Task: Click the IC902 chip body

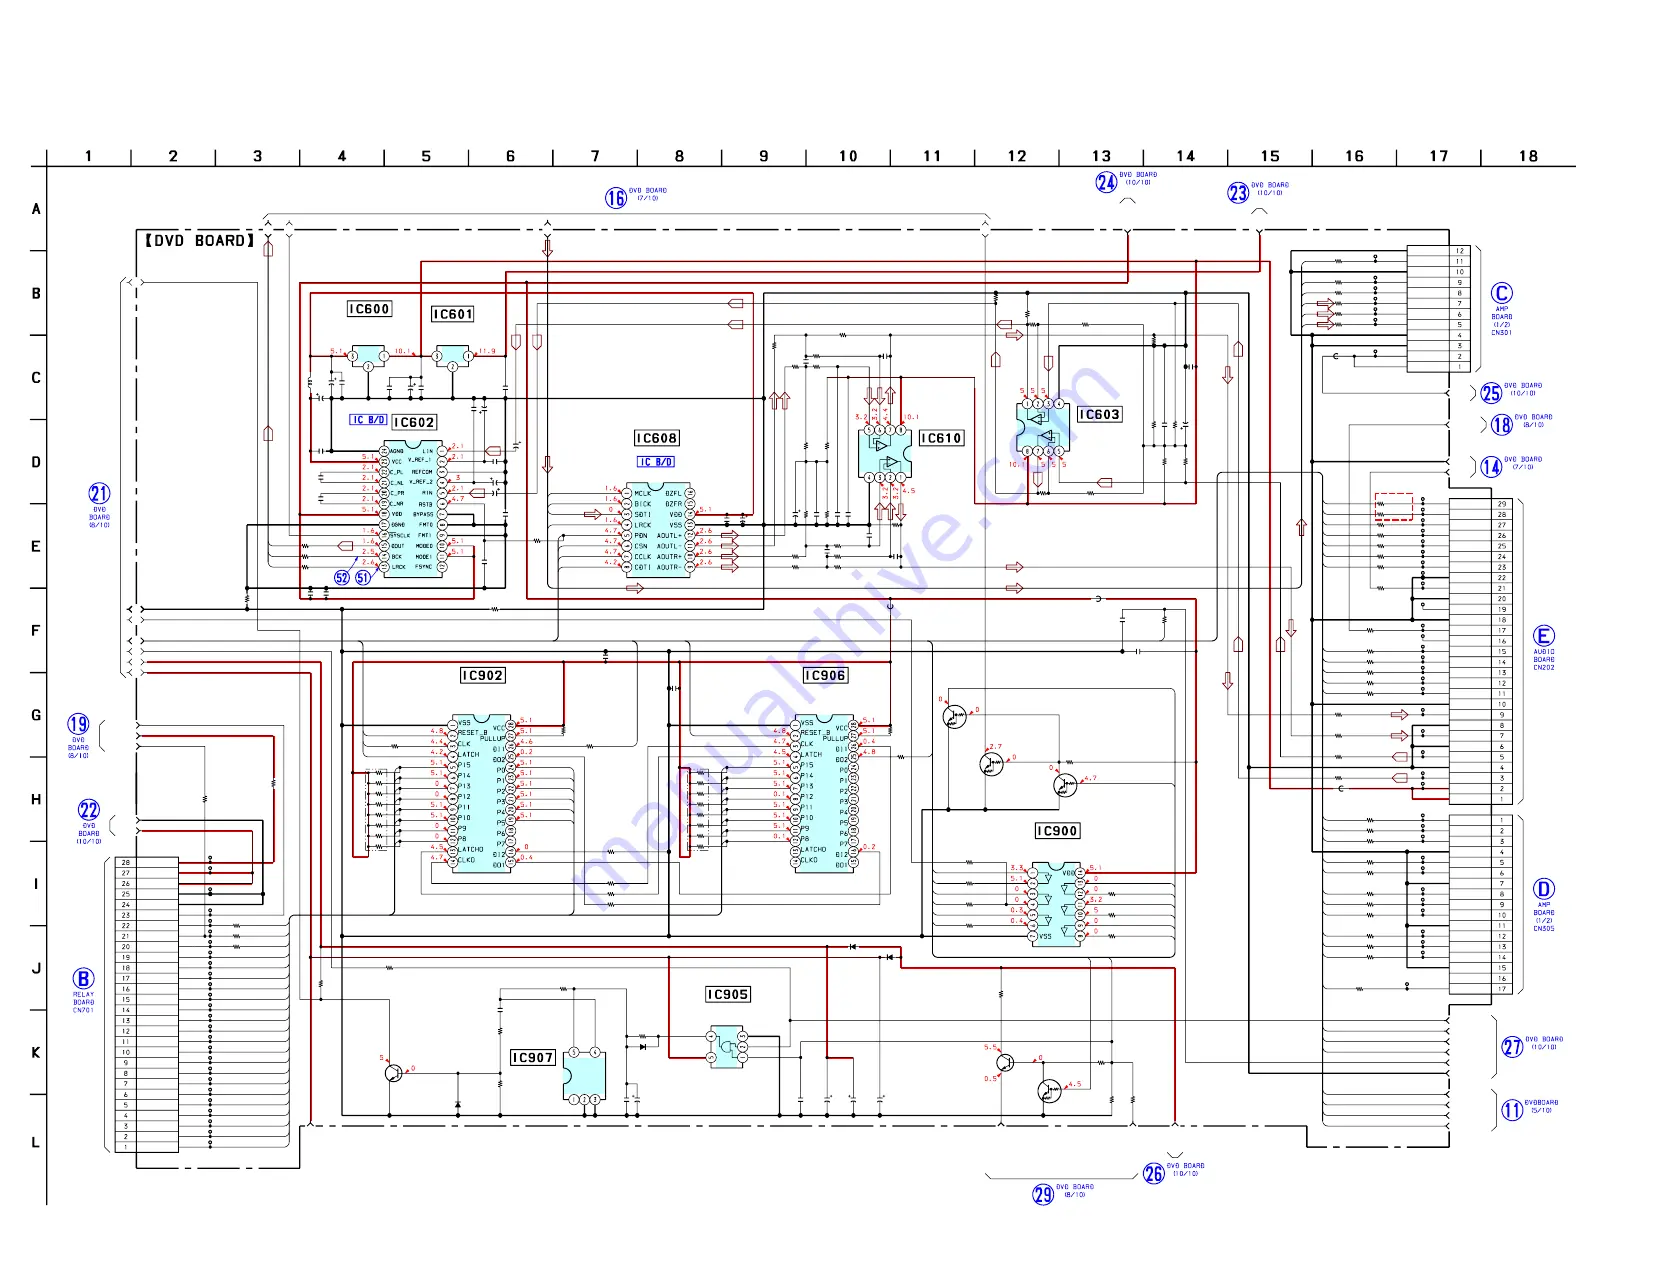Action: click(483, 794)
